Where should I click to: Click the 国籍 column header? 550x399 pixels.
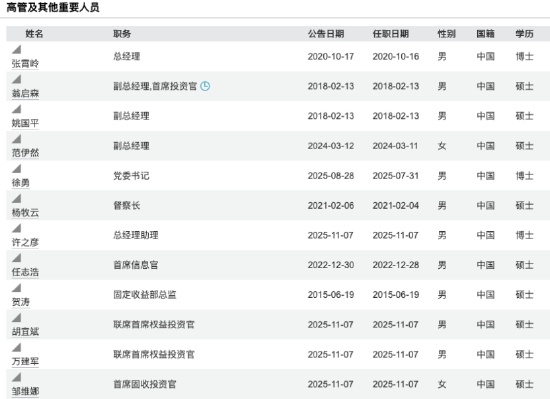485,34
